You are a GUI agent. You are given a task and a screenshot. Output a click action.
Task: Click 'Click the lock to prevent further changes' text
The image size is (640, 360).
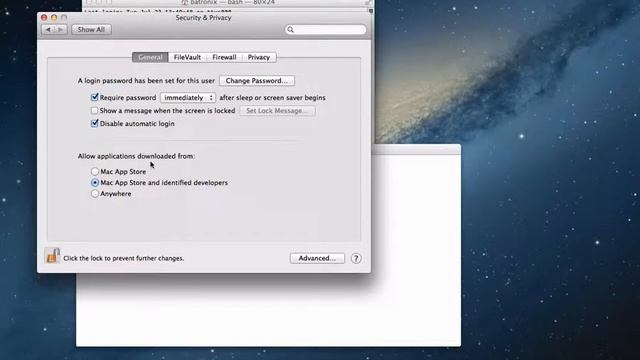(124, 258)
